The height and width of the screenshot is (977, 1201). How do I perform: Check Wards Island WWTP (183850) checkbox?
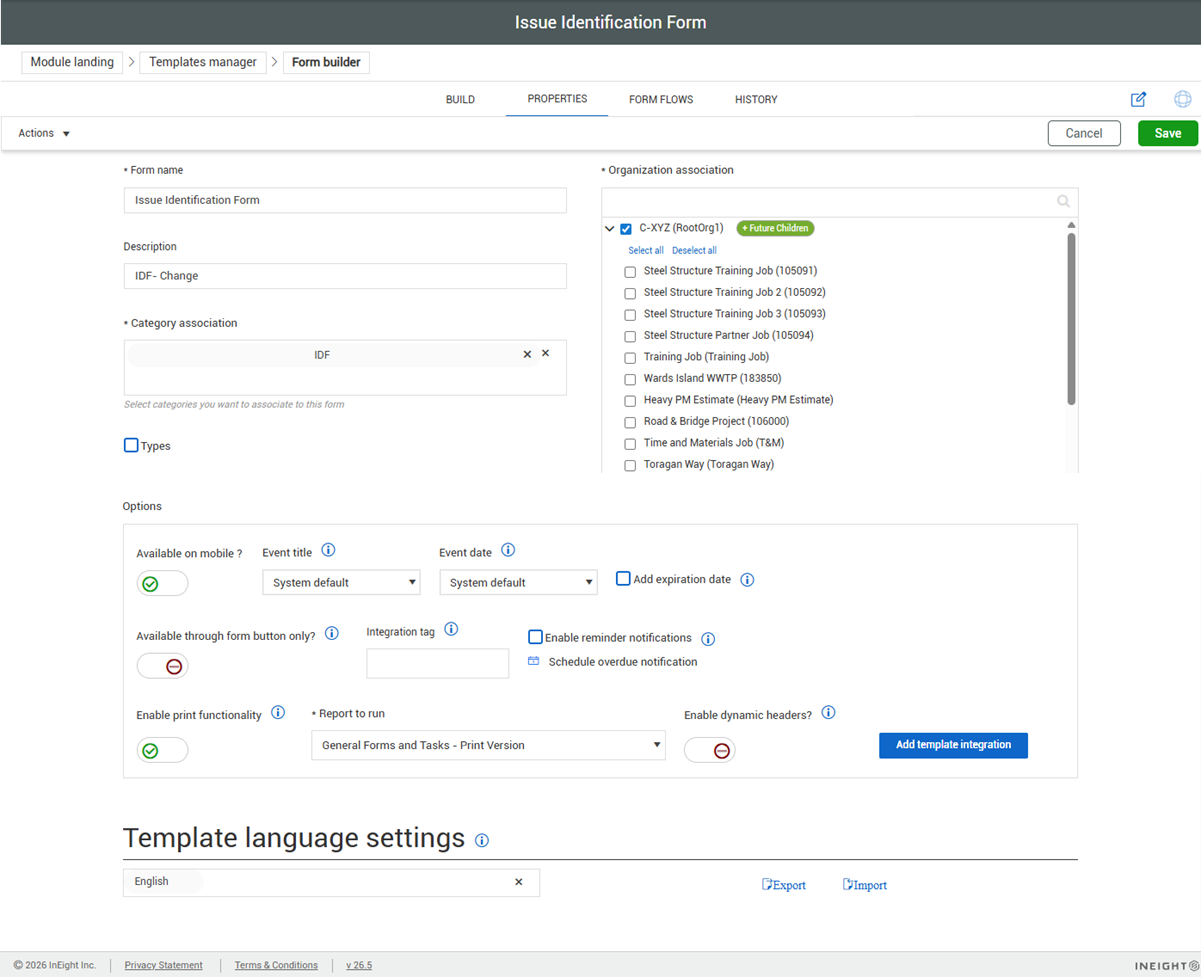(x=630, y=379)
